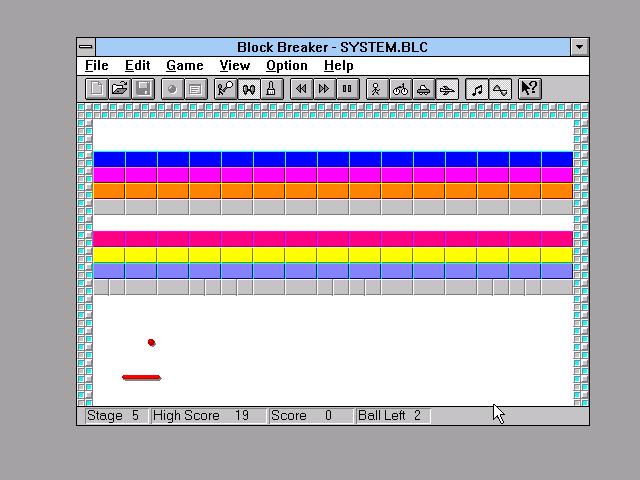Screen dimensions: 640x480
Task: Open the Edit menu
Action: point(138,66)
